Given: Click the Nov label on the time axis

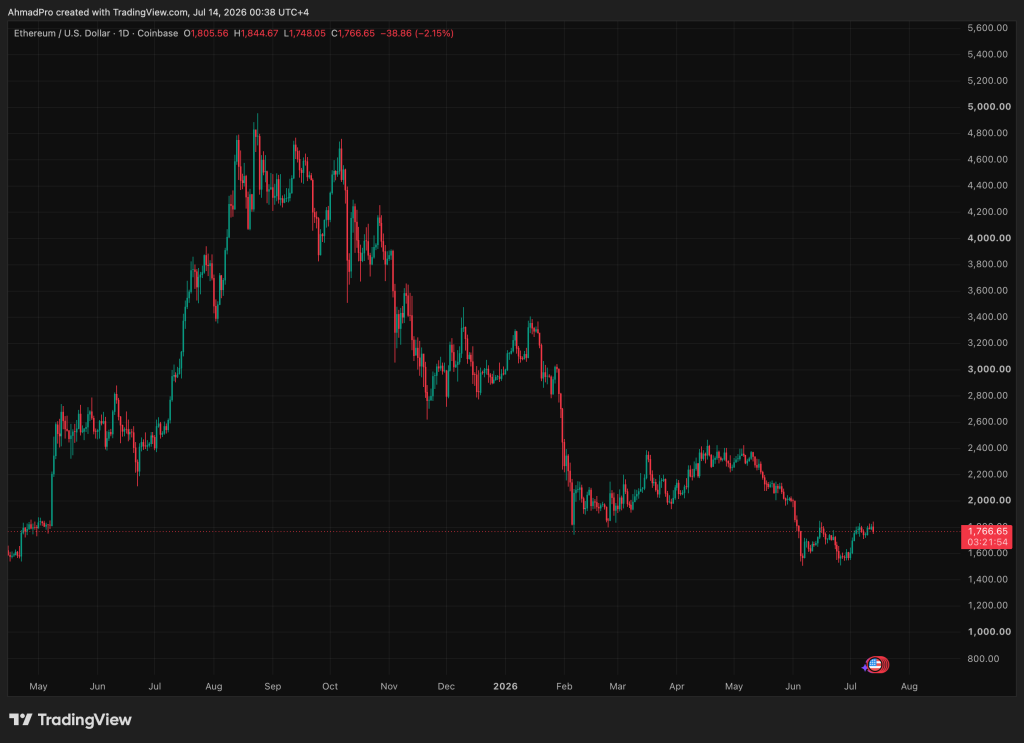Looking at the screenshot, I should 389,686.
